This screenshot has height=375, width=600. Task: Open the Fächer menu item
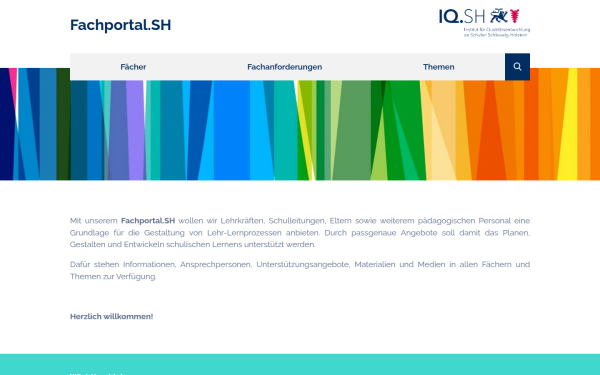click(x=133, y=67)
